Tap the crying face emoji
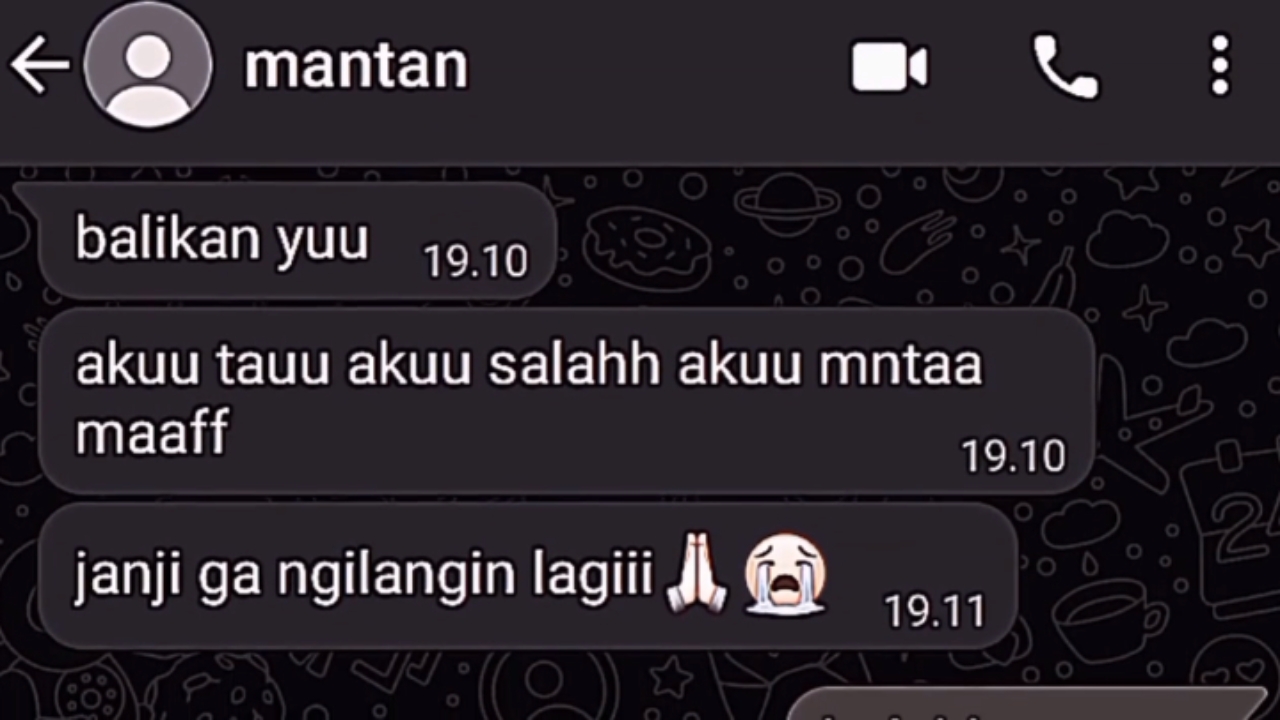The height and width of the screenshot is (720, 1280). tap(785, 573)
